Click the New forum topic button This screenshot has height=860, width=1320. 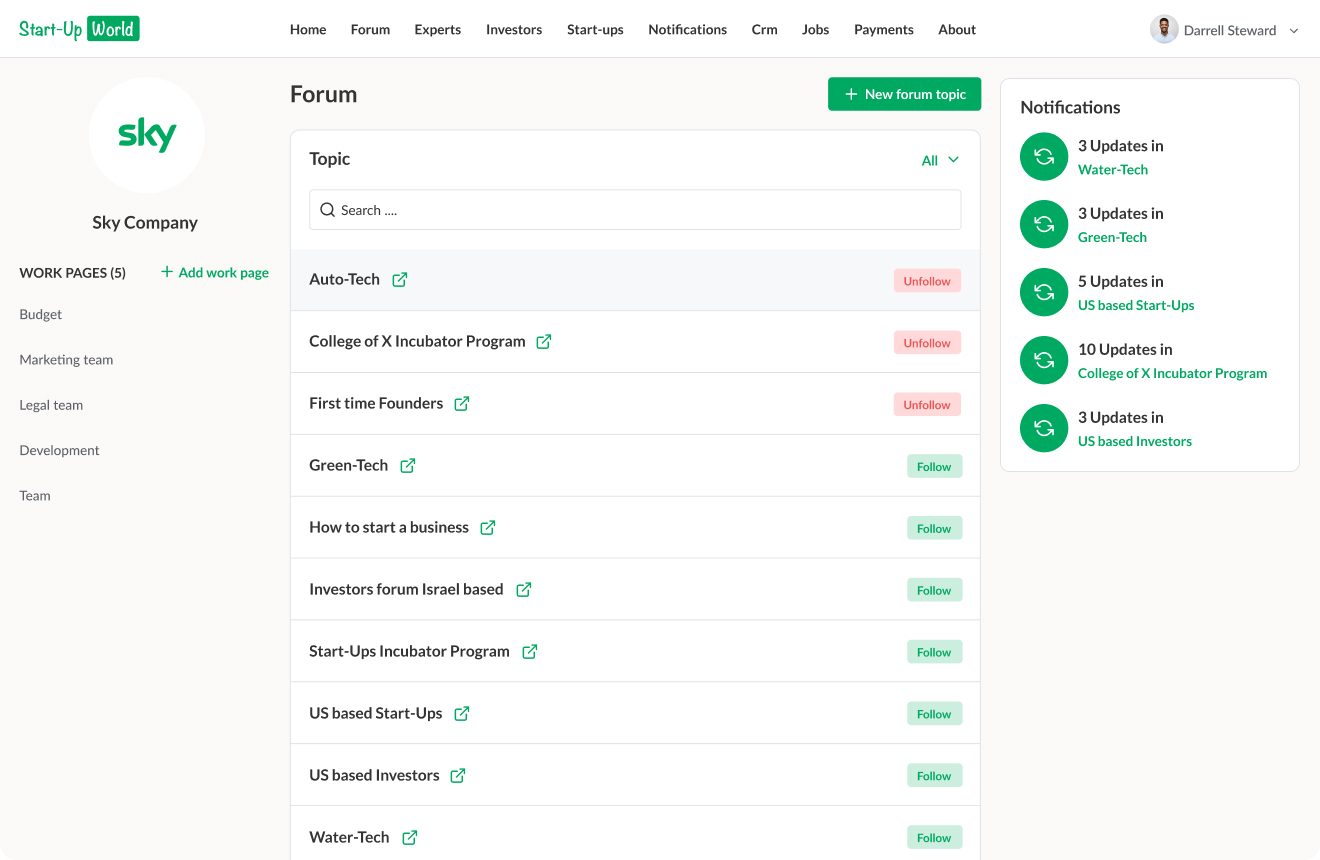(904, 94)
